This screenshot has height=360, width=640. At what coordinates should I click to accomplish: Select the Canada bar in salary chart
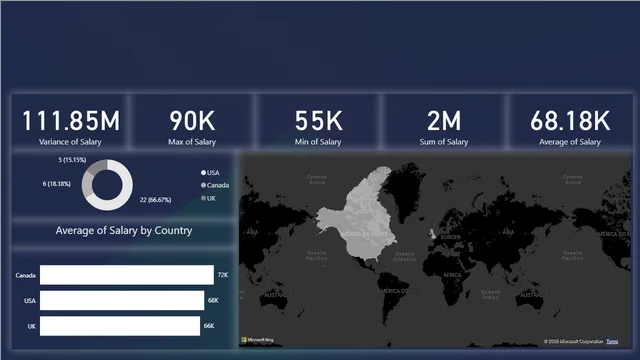[x=127, y=275]
